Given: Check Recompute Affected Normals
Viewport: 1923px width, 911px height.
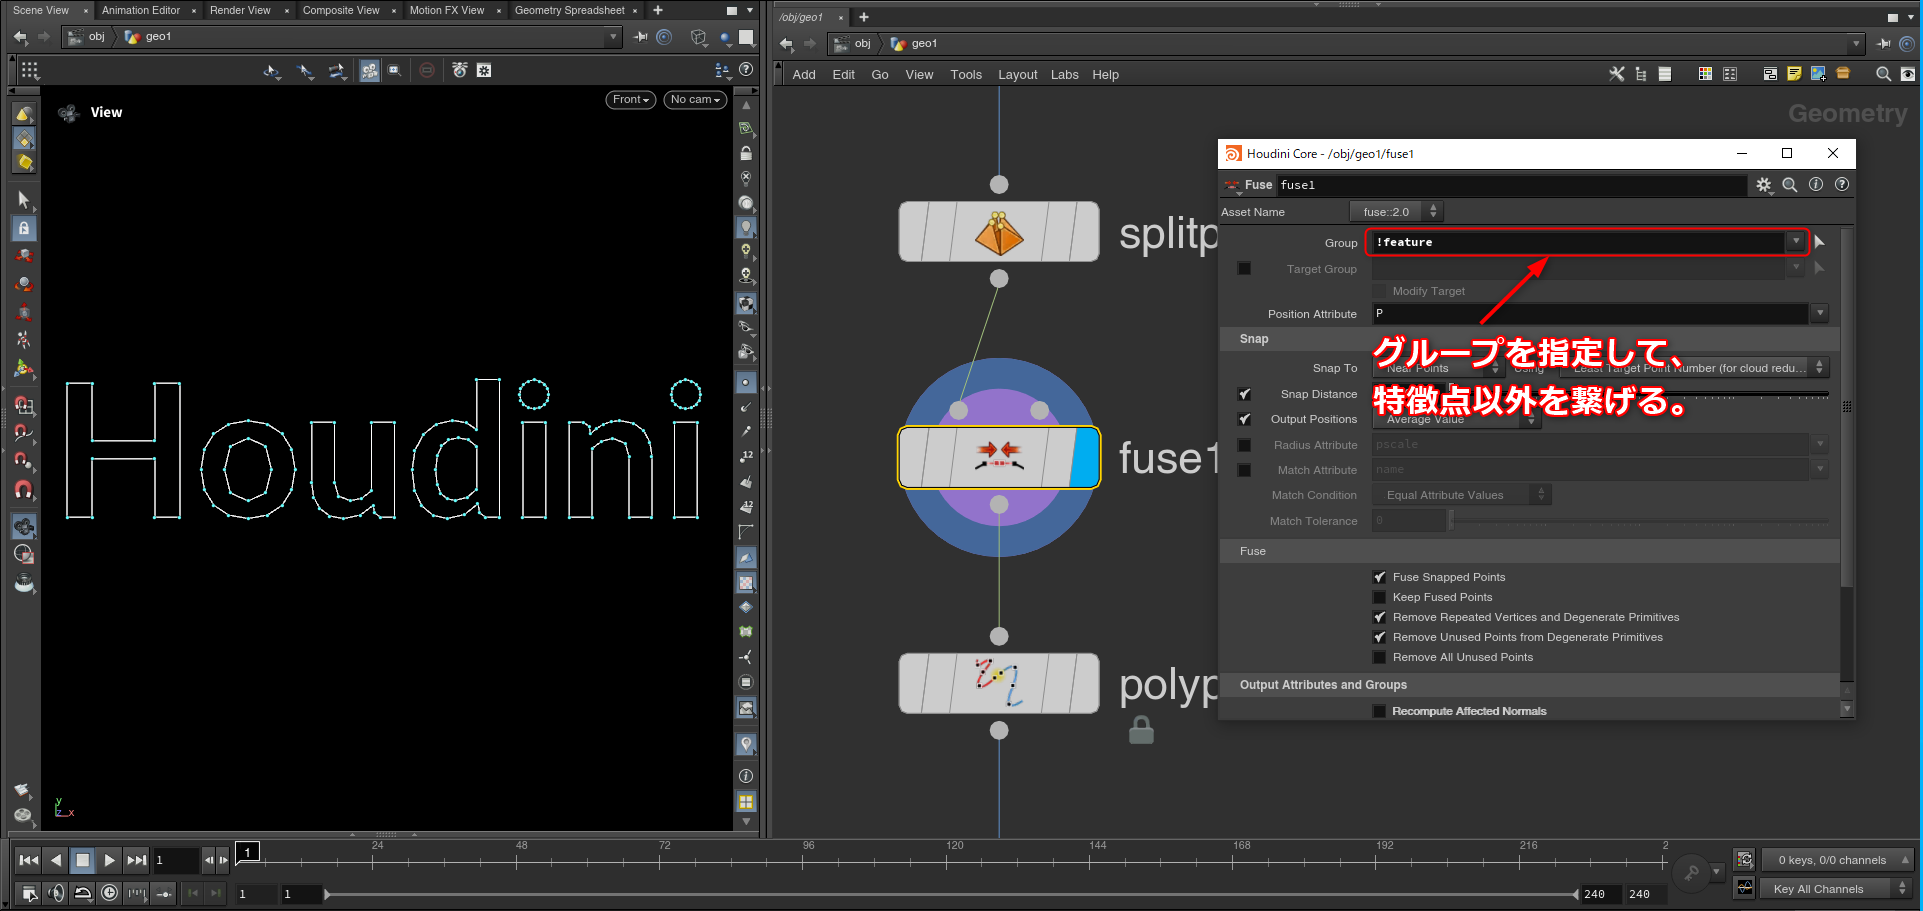Looking at the screenshot, I should 1380,711.
